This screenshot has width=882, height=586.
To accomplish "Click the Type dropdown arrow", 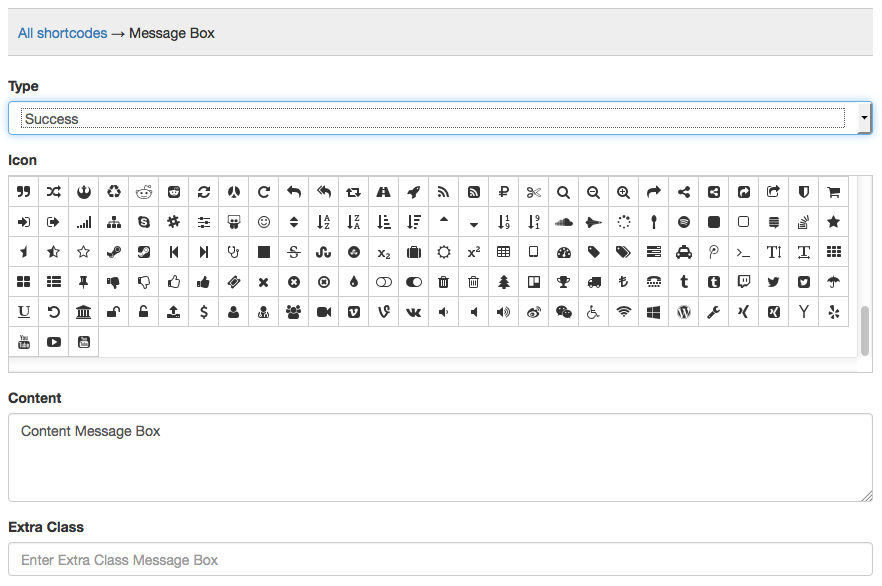I will click(864, 118).
